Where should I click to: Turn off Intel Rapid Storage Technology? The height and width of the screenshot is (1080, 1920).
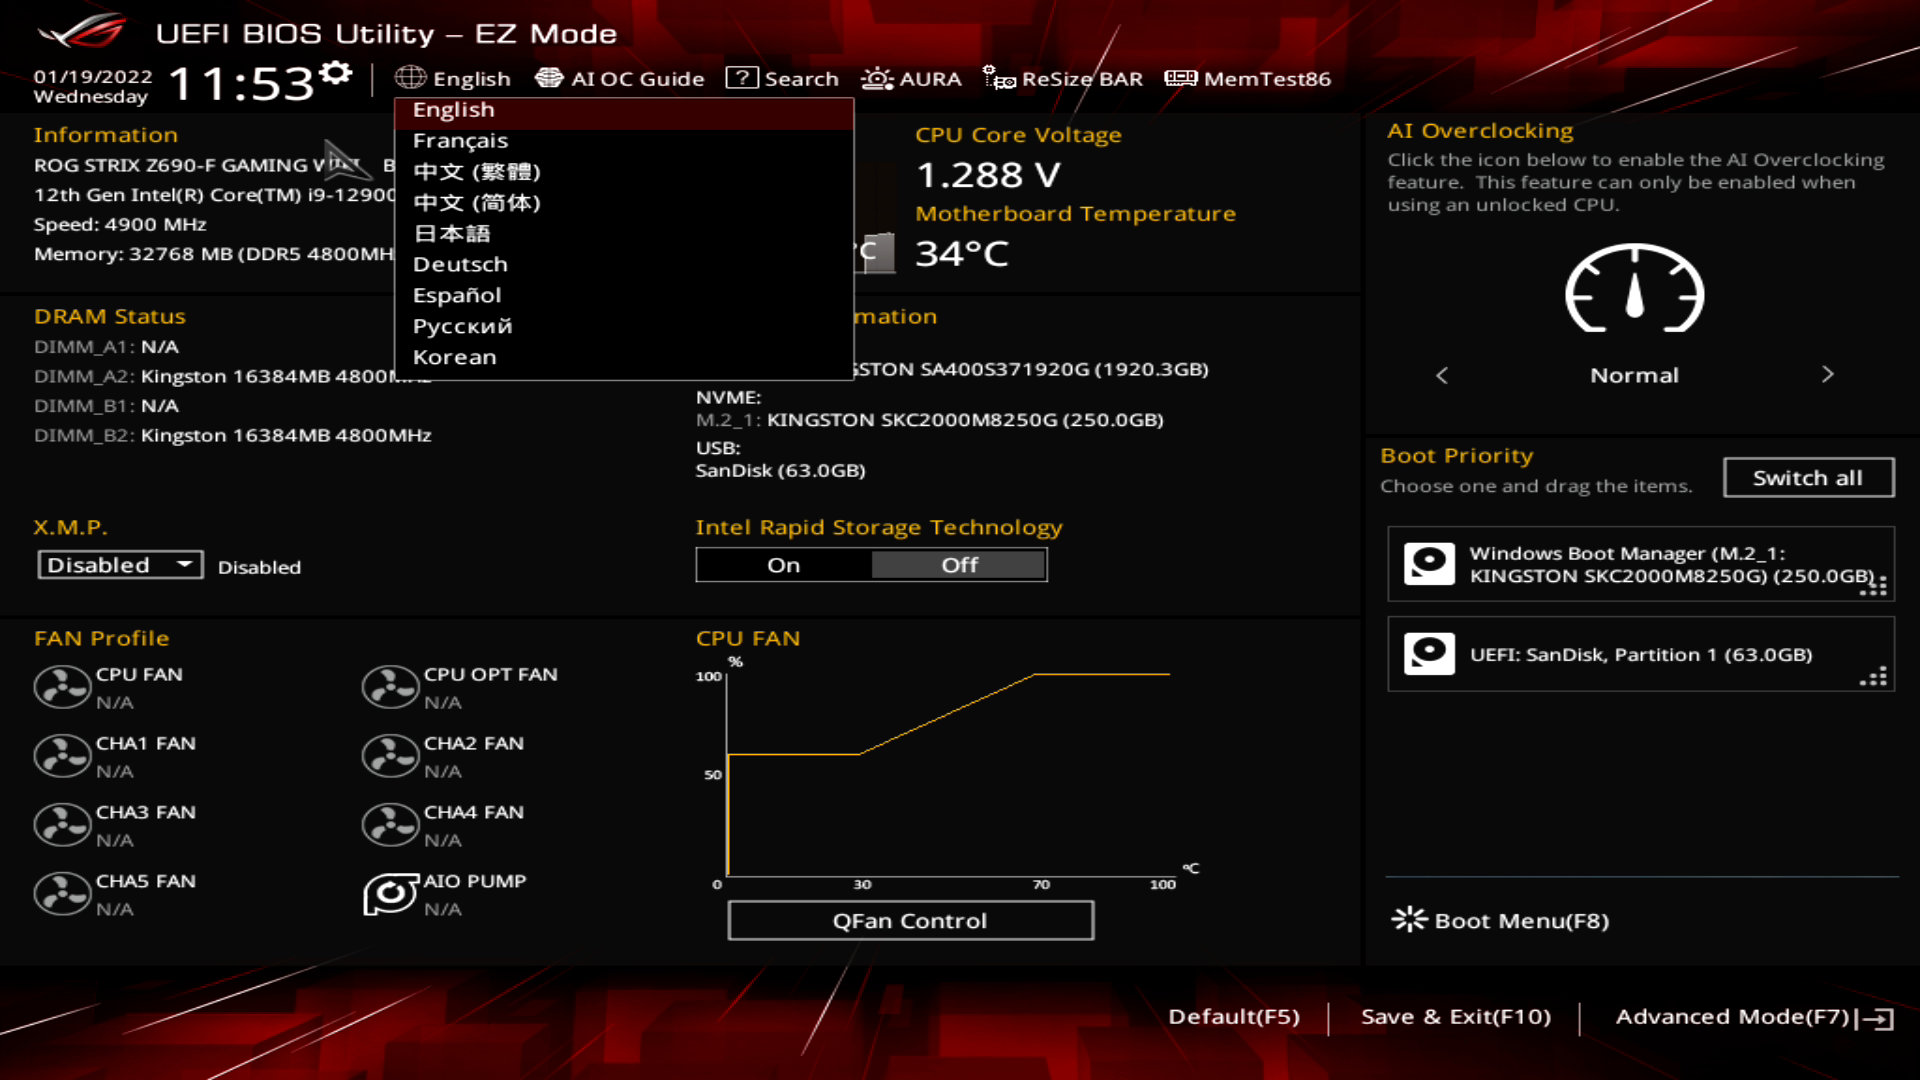[958, 564]
